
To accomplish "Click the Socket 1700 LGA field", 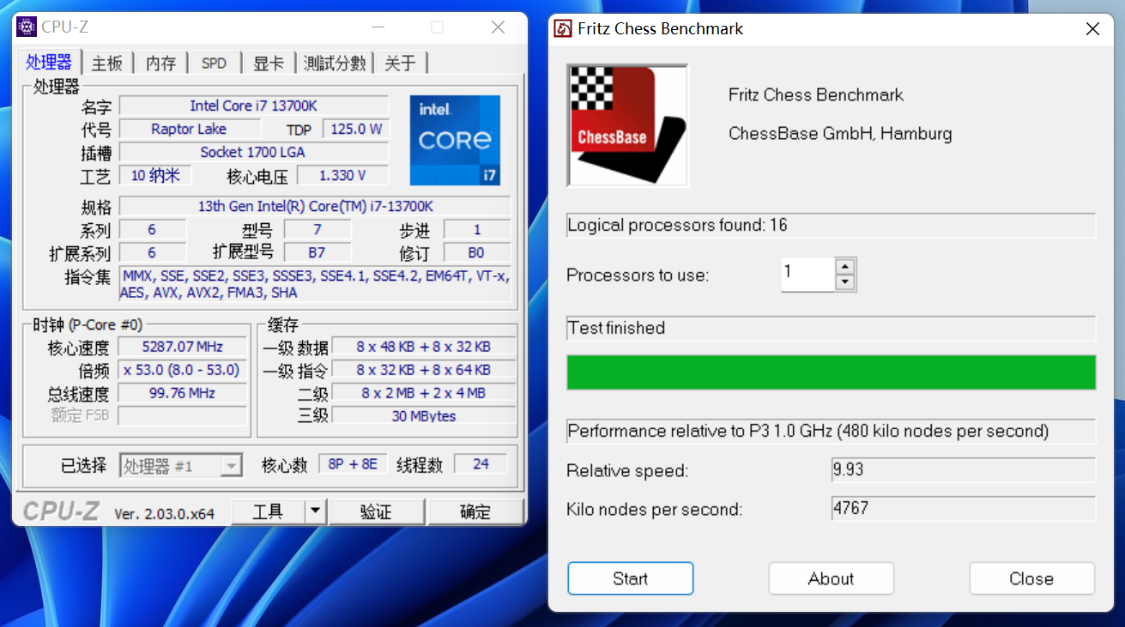I will click(x=253, y=152).
